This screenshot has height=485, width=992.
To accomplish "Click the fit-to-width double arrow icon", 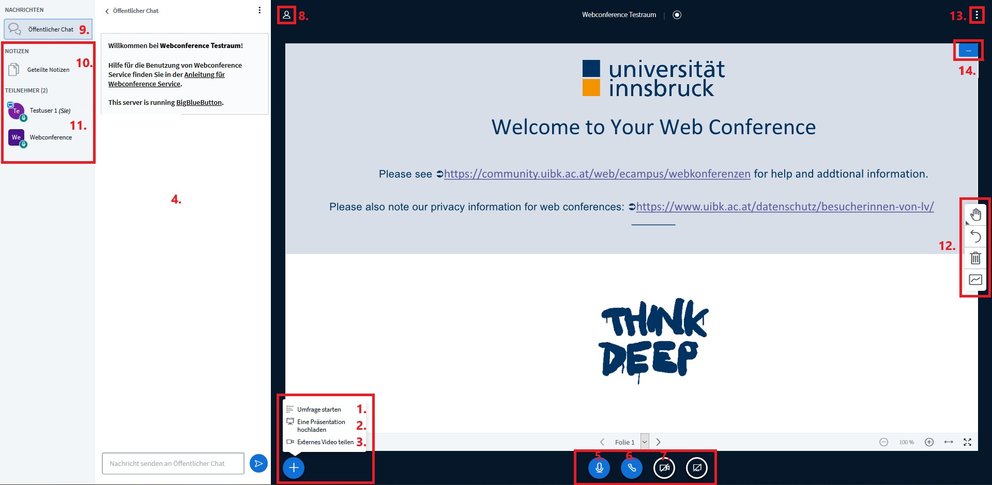I will (x=948, y=442).
